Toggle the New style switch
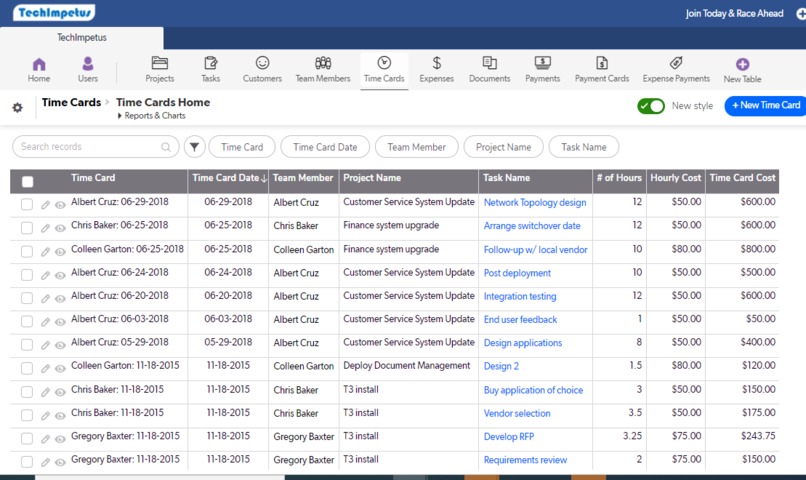The image size is (806, 480). (651, 106)
